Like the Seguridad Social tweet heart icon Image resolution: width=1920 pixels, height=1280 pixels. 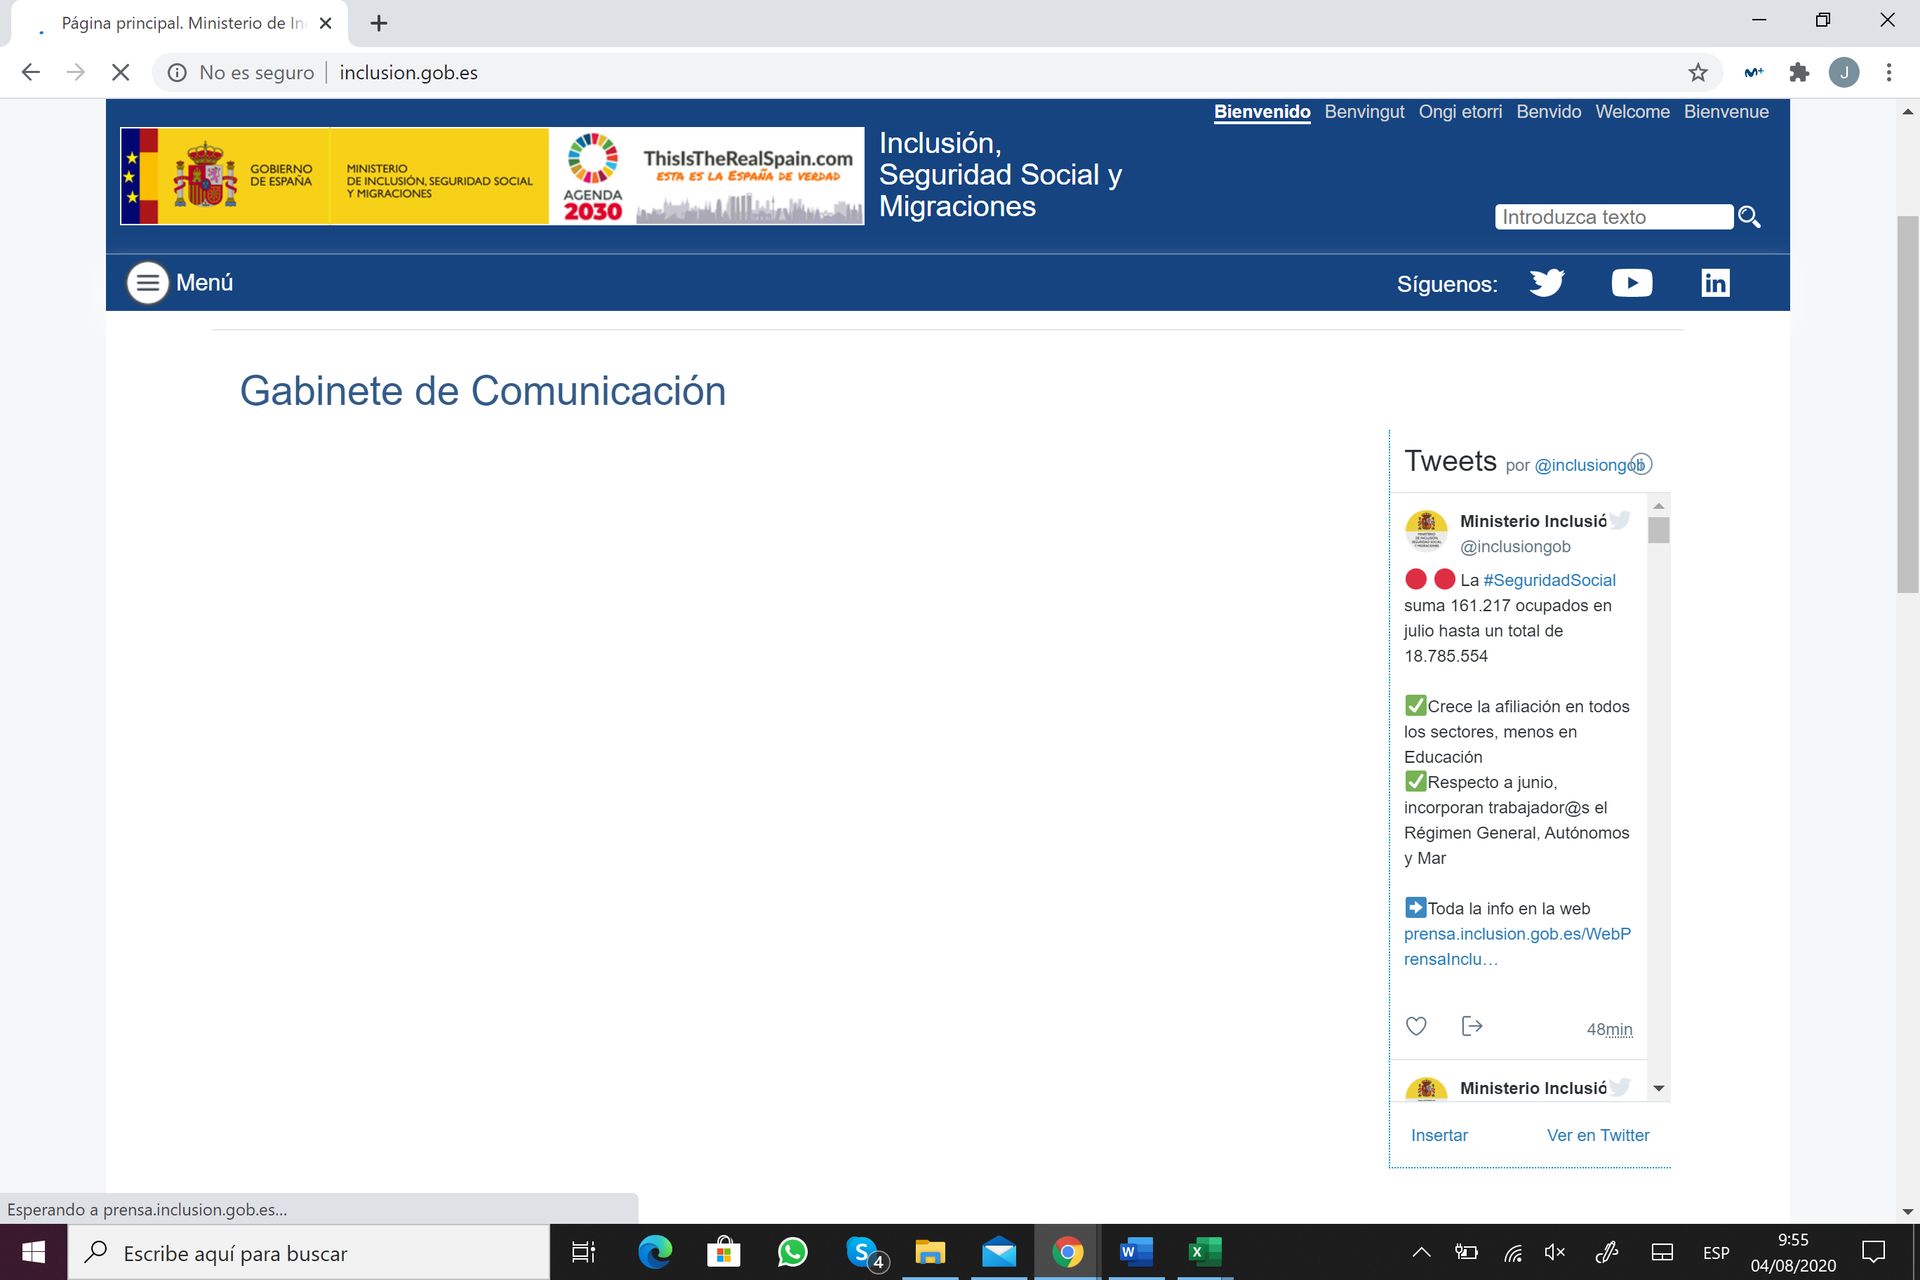pos(1415,1026)
